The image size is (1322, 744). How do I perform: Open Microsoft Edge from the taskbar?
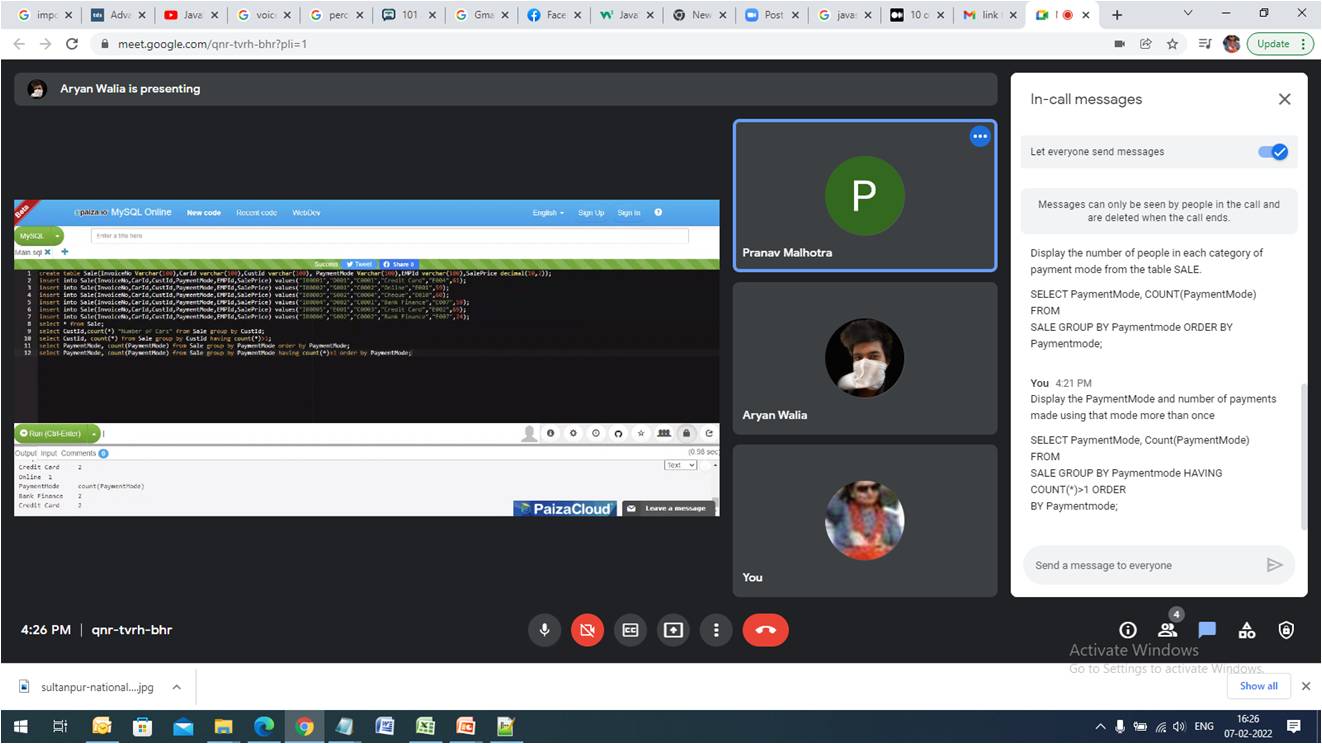pyautogui.click(x=264, y=727)
